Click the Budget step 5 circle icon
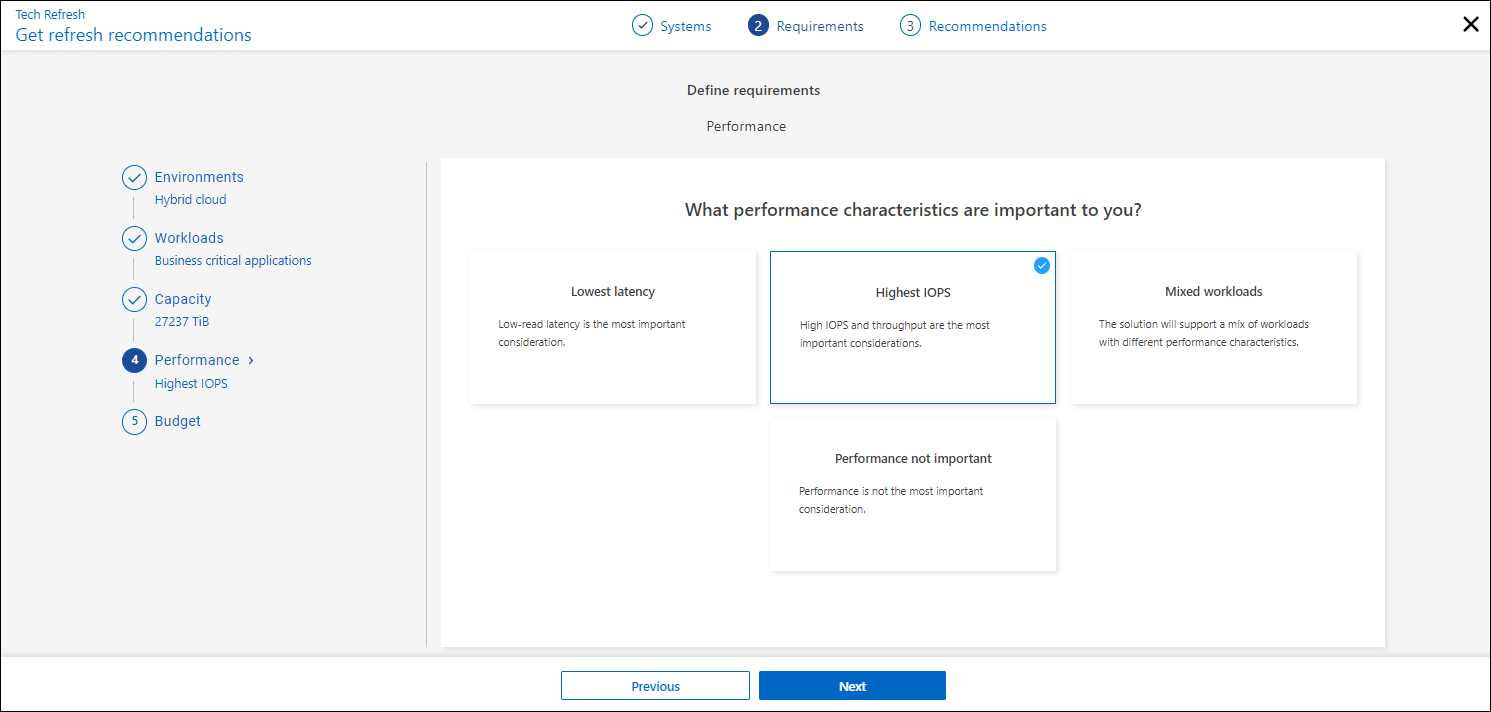Viewport: 1491px width, 712px height. [134, 421]
